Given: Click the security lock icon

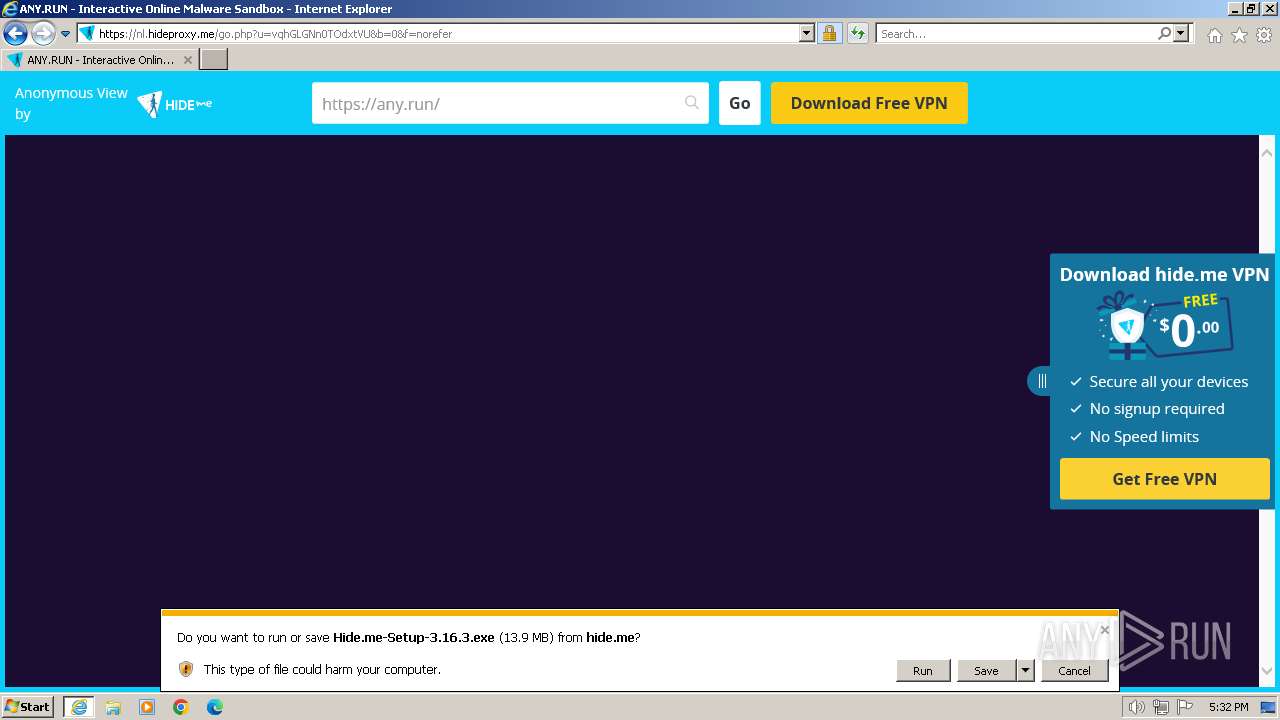Looking at the screenshot, I should coord(829,34).
